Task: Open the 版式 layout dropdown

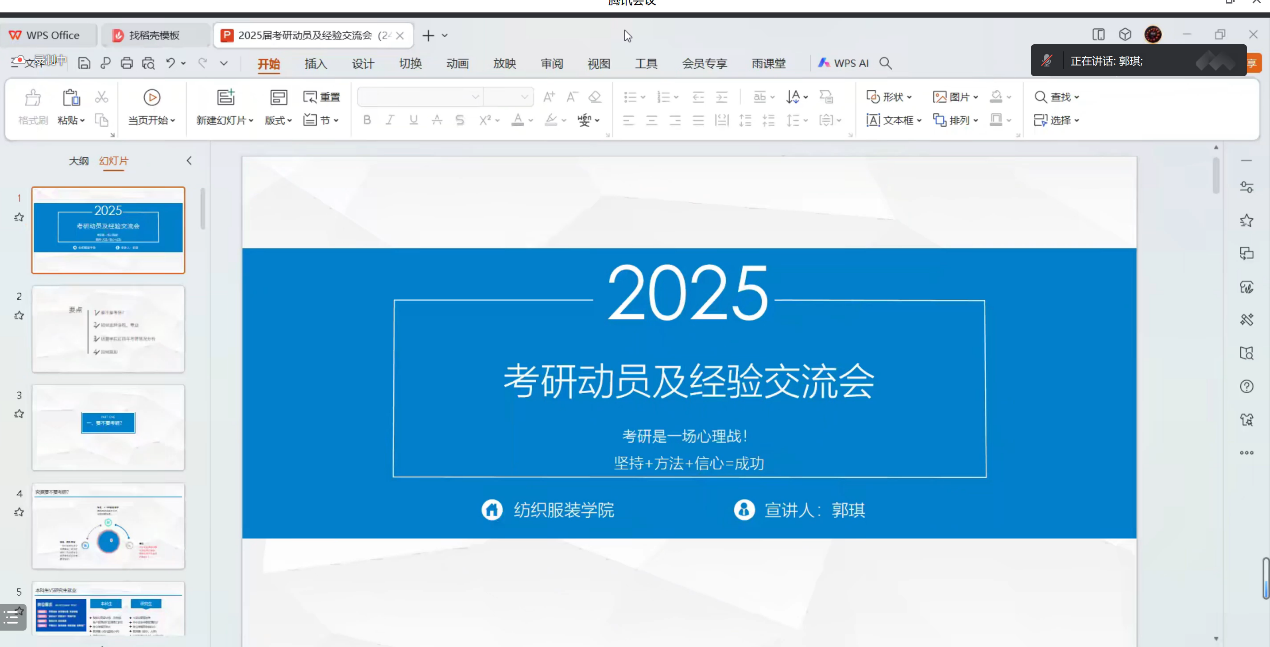Action: tap(278, 120)
